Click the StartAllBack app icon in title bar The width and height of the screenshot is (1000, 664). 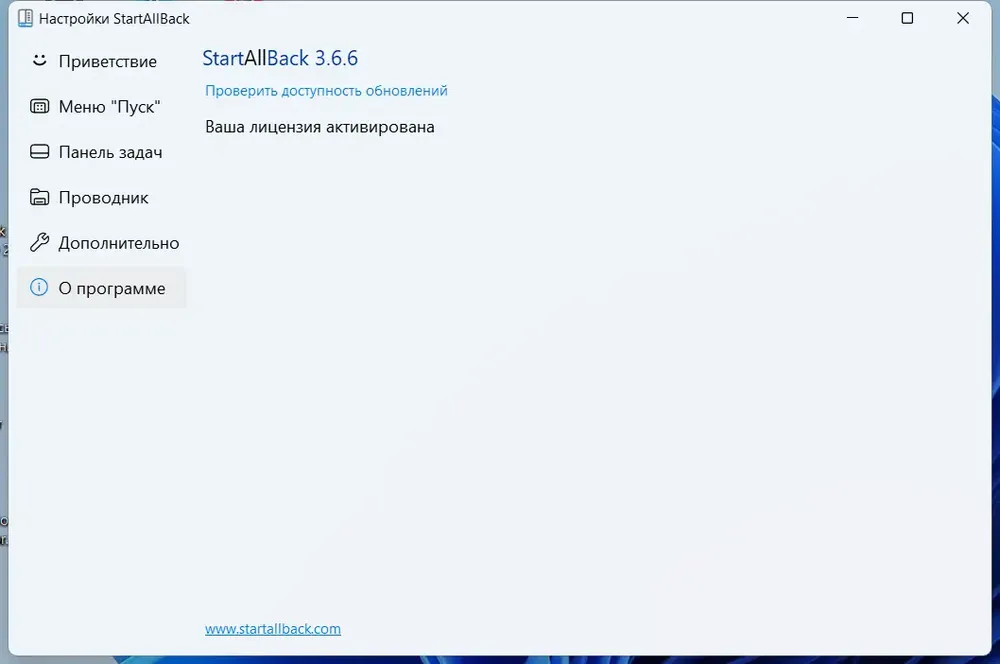pos(26,18)
